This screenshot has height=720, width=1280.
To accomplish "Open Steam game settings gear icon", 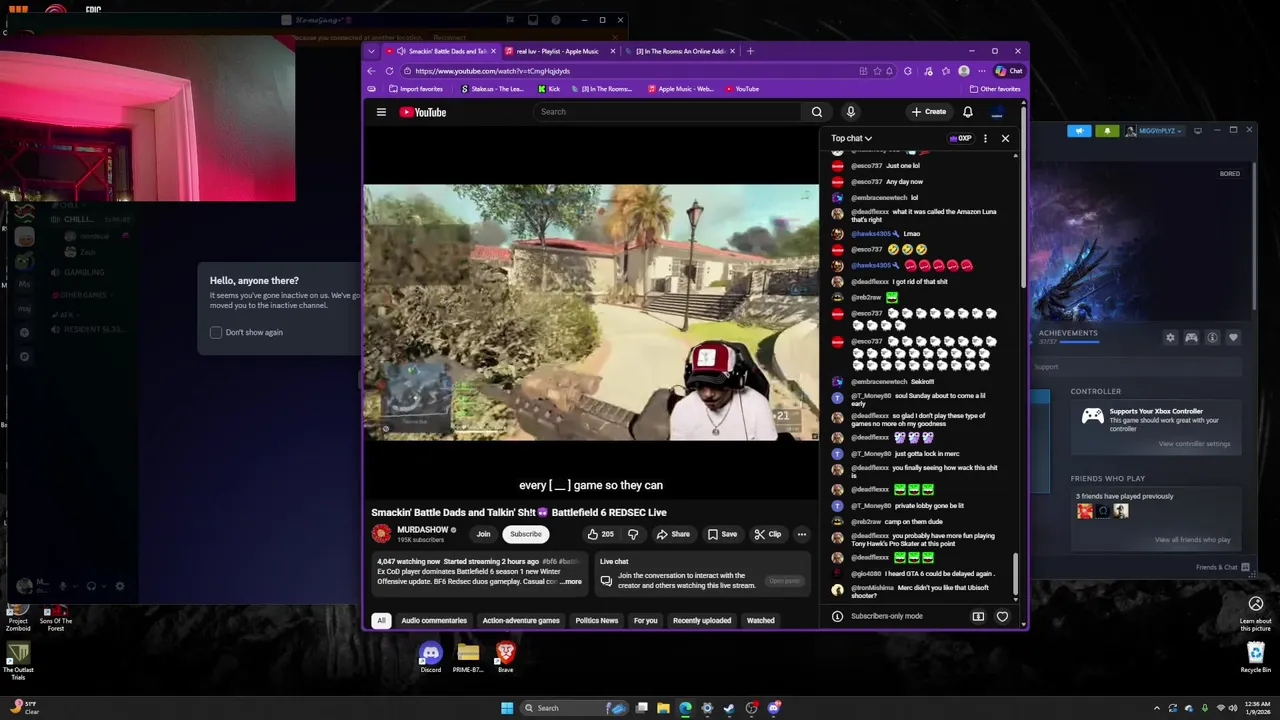I will pyautogui.click(x=1170, y=338).
